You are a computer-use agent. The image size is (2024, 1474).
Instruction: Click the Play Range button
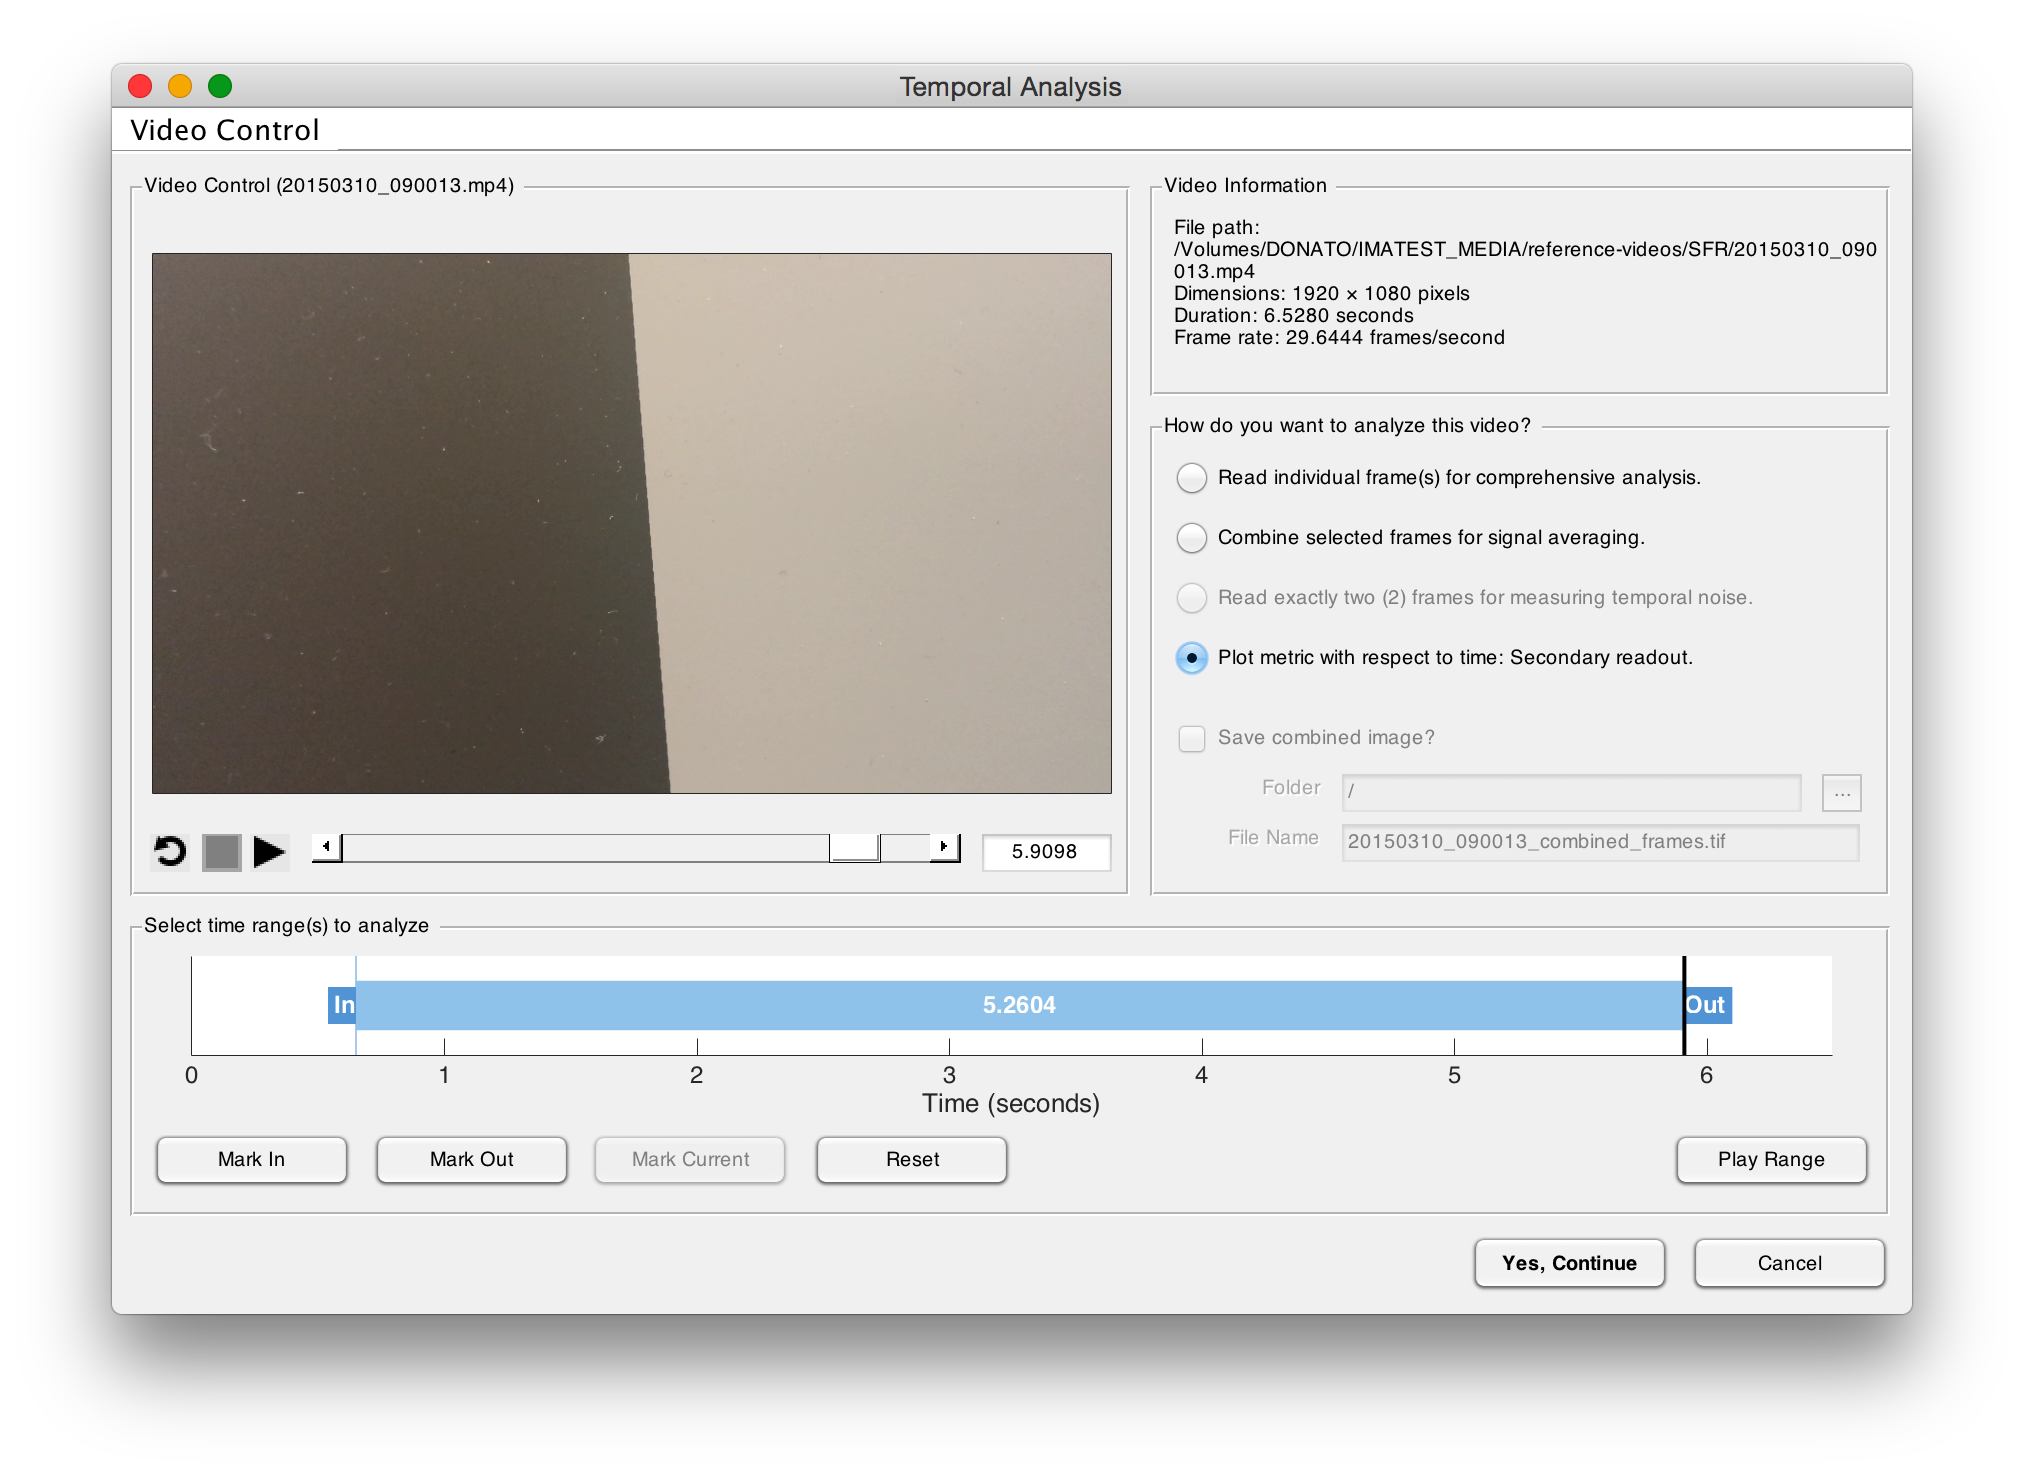[x=1772, y=1160]
